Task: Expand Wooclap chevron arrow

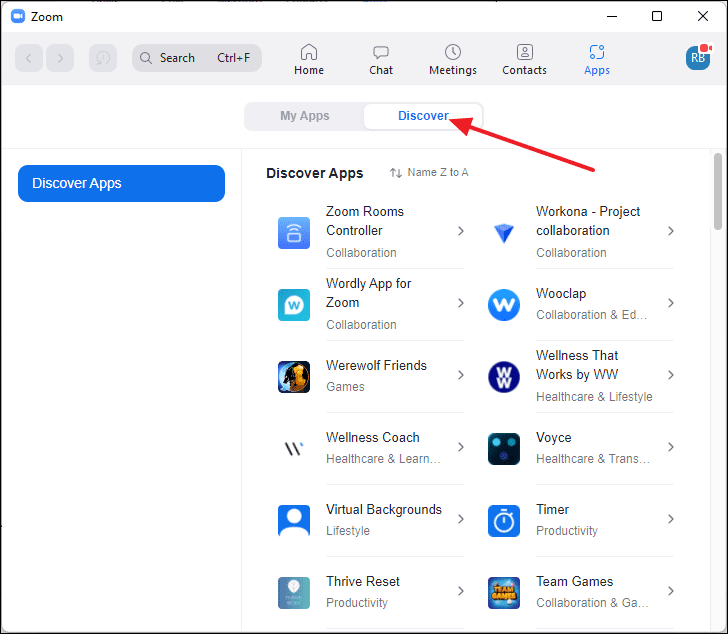Action: 670,303
